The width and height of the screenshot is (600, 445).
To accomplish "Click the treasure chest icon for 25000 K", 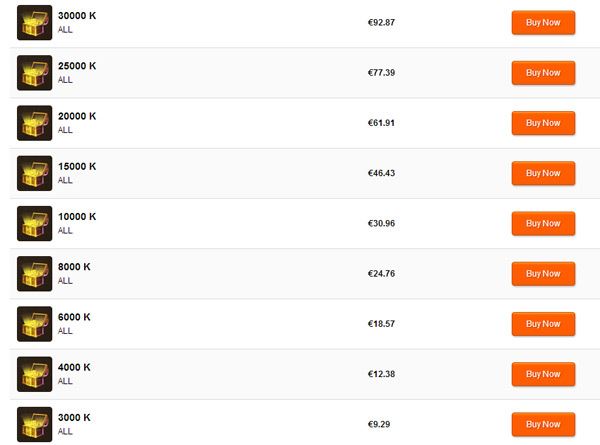I will coord(34,73).
